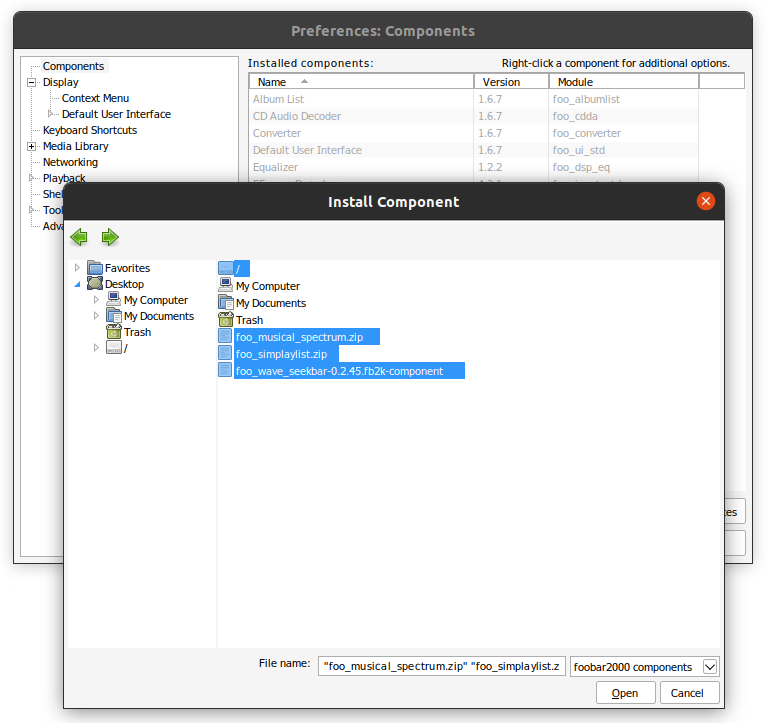Select Keyboard Shortcuts in Preferences tree
This screenshot has width=770, height=723.
pos(90,130)
